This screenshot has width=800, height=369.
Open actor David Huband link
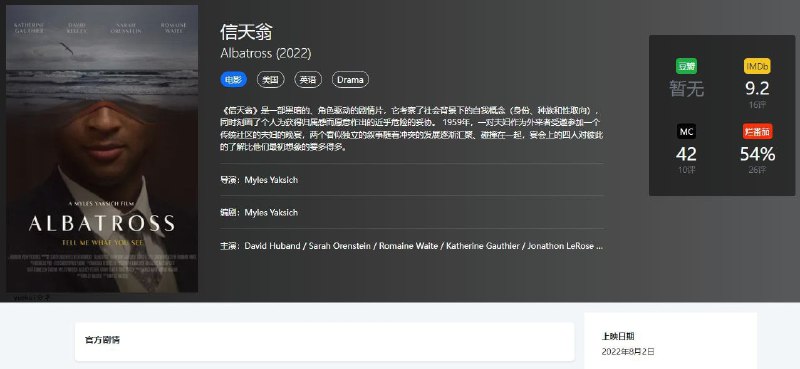pos(272,246)
